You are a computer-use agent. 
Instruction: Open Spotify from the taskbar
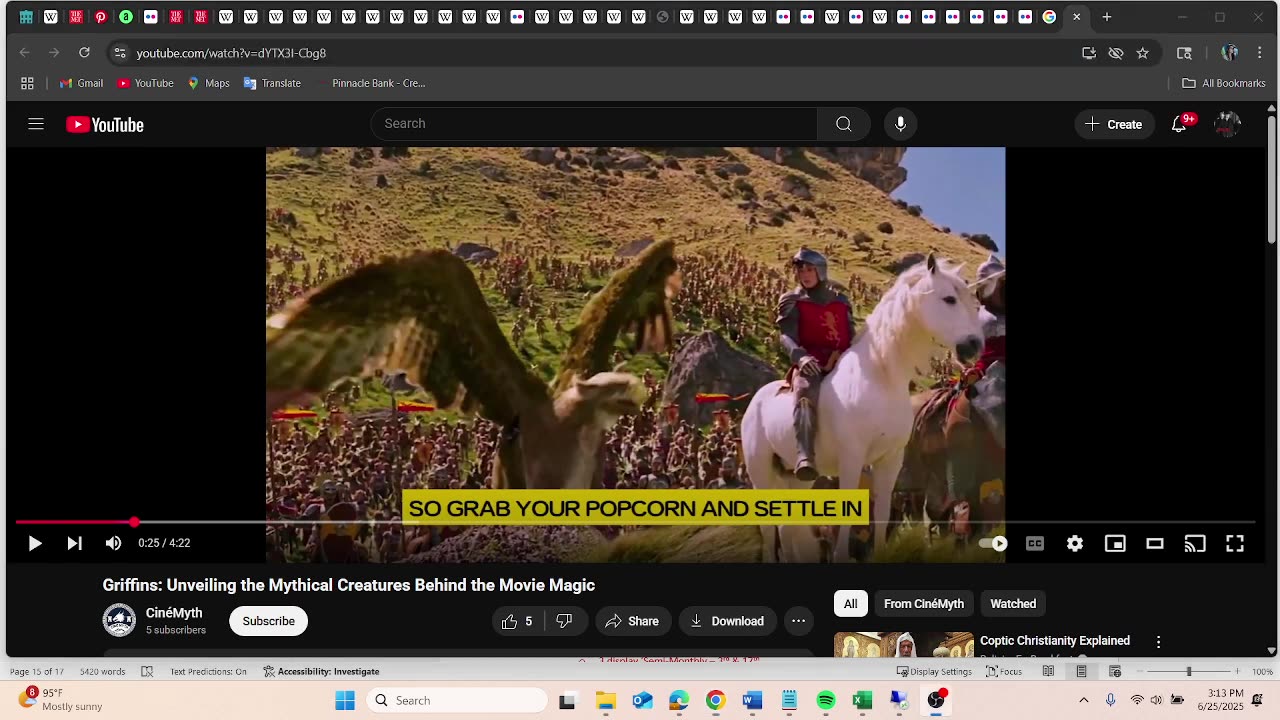[826, 700]
